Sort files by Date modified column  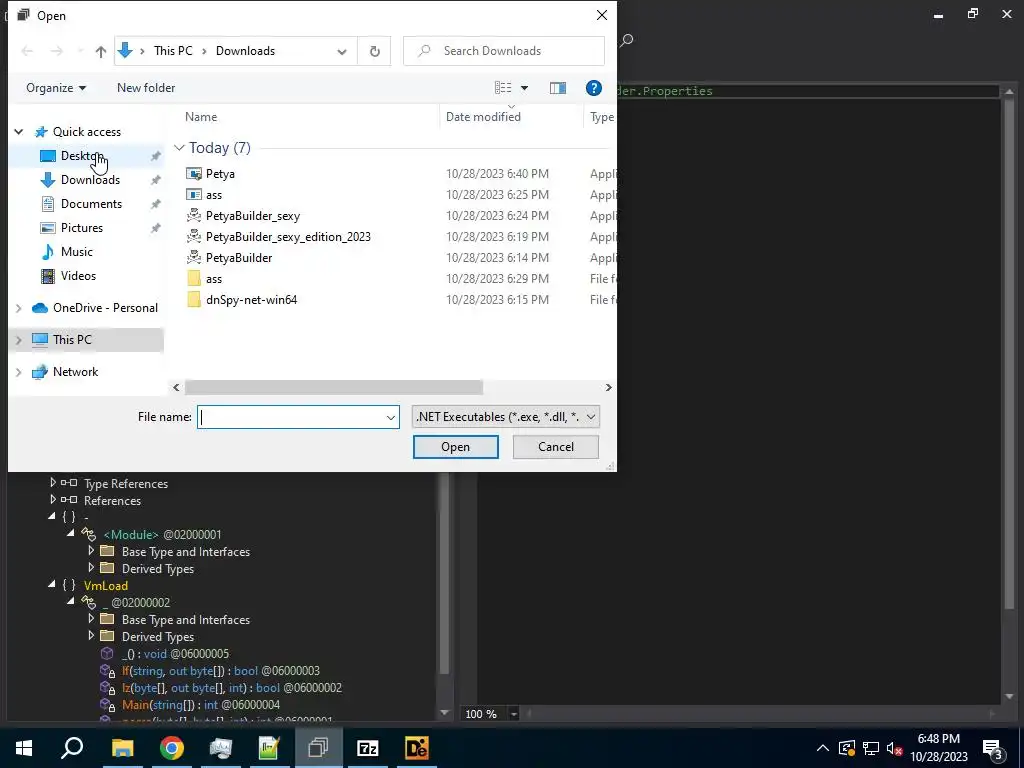coord(483,117)
